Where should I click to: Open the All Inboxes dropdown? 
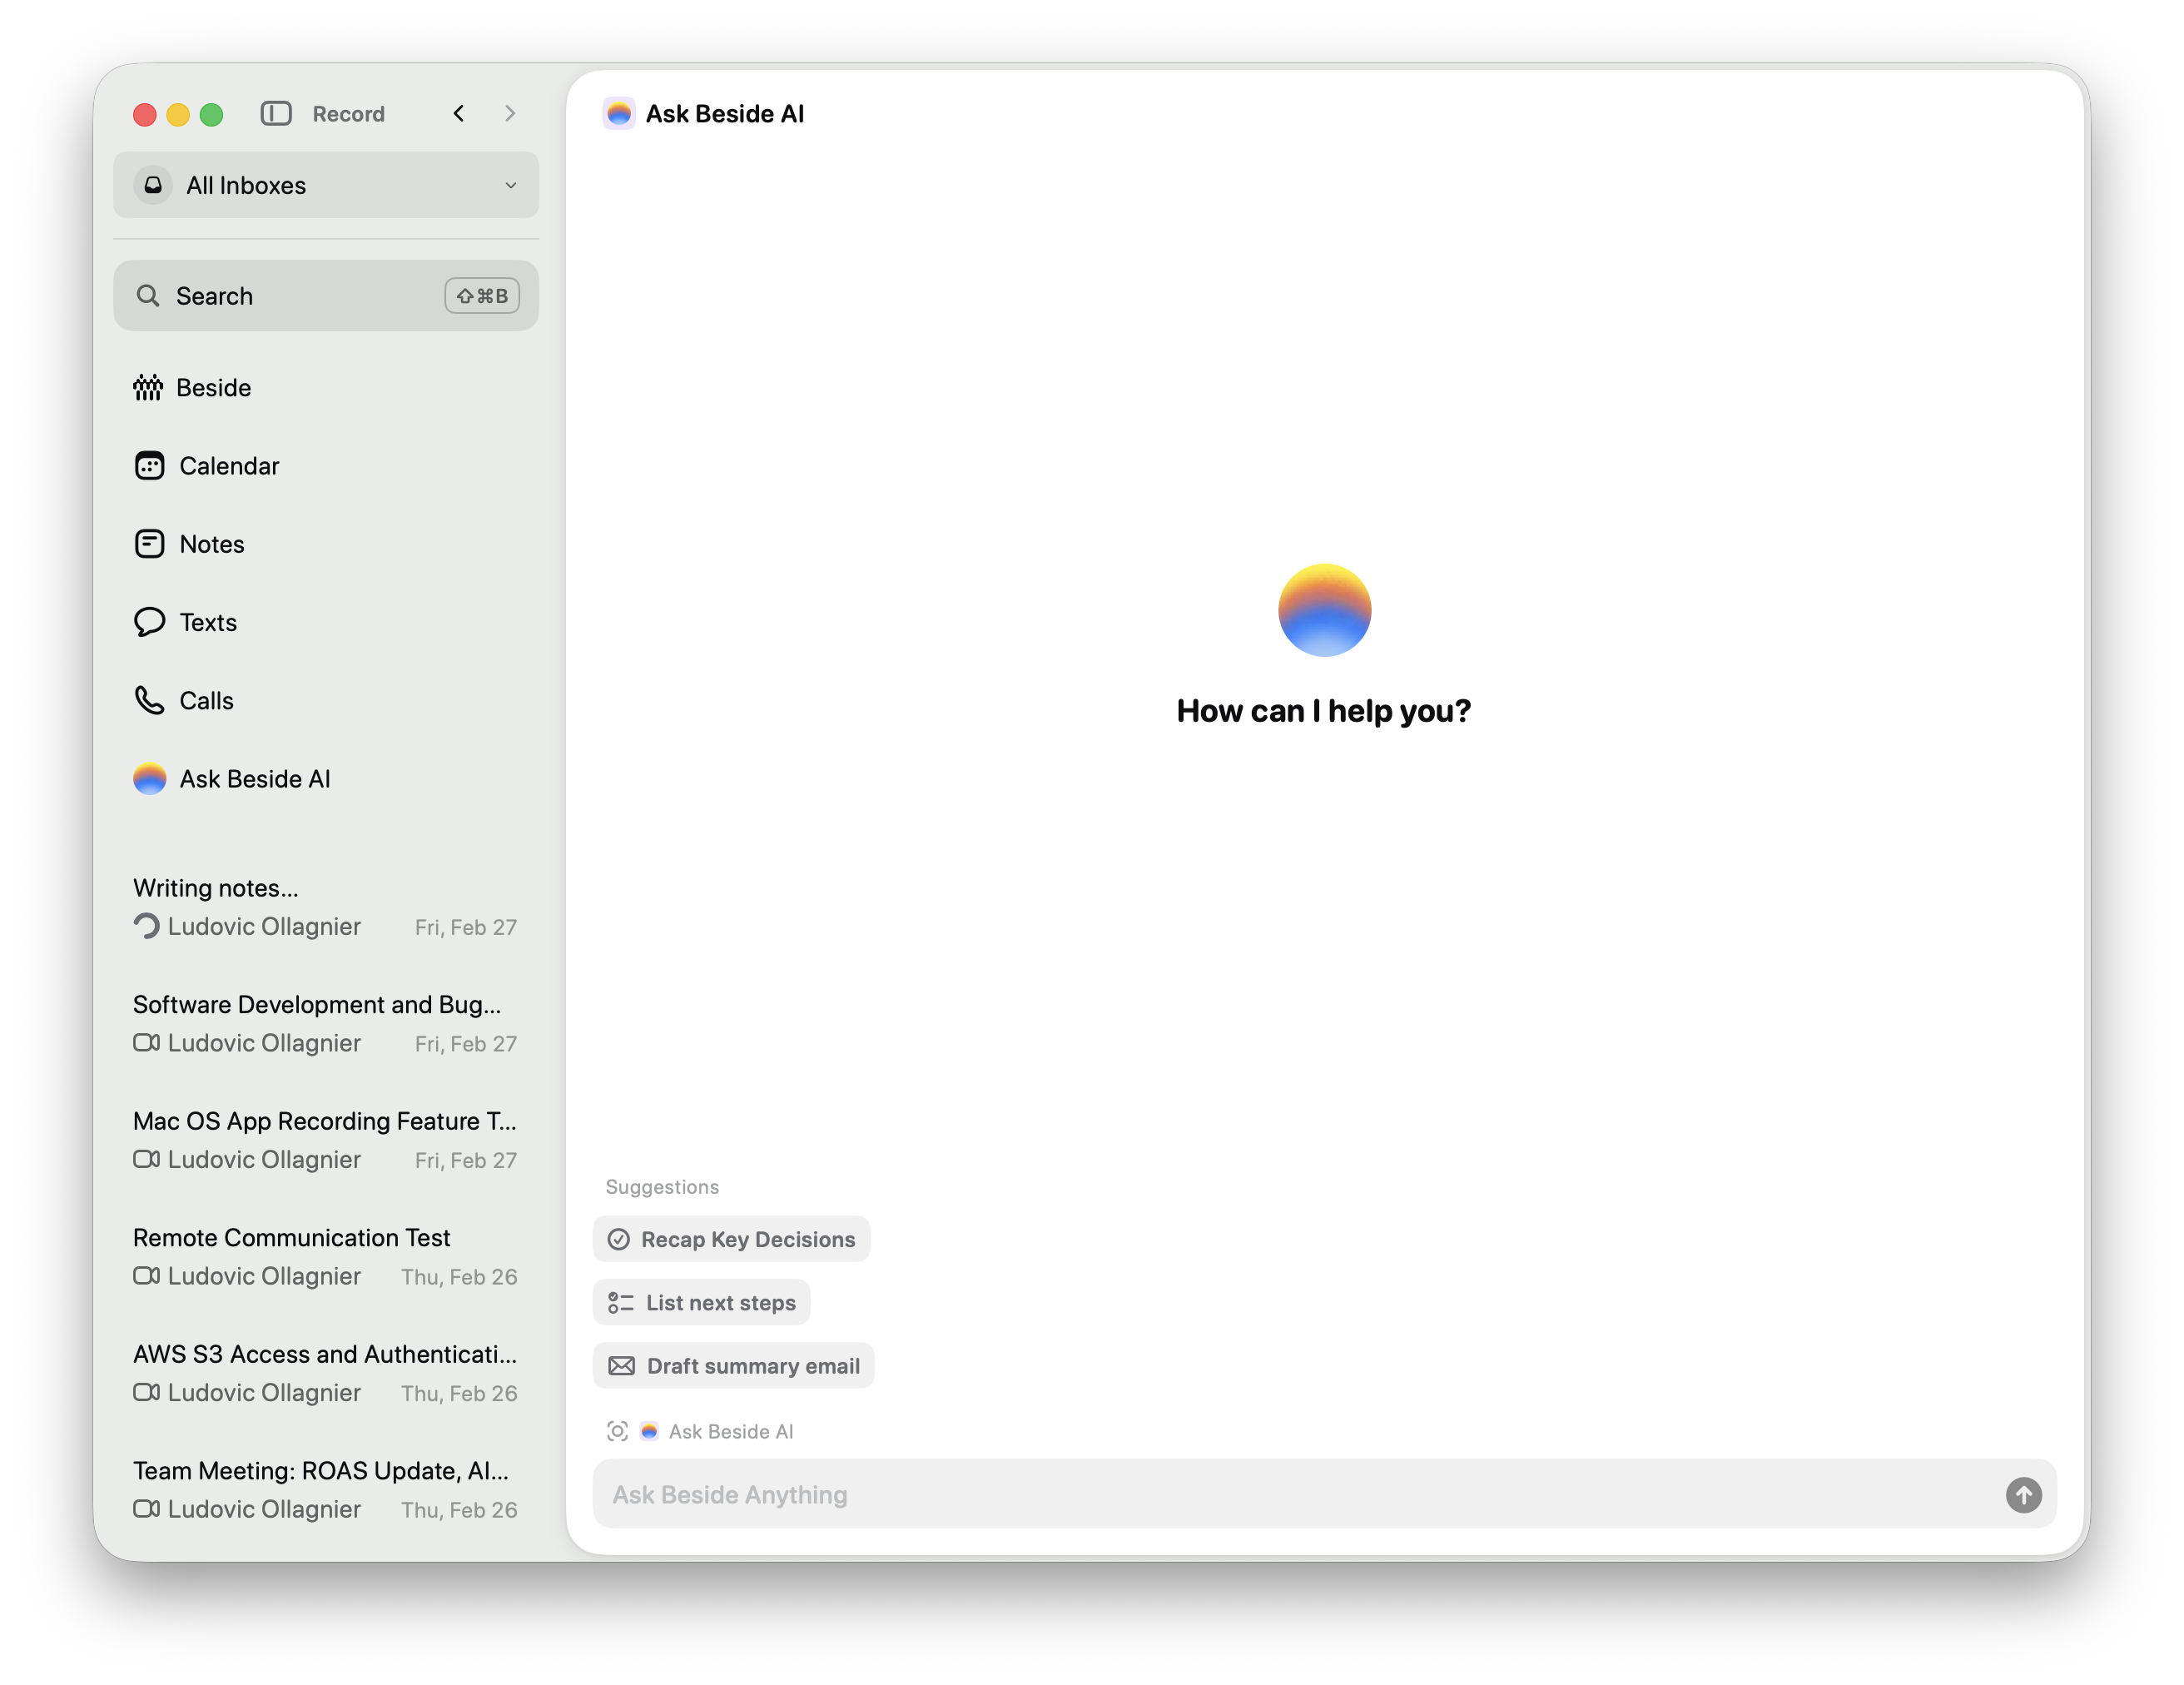pos(326,185)
